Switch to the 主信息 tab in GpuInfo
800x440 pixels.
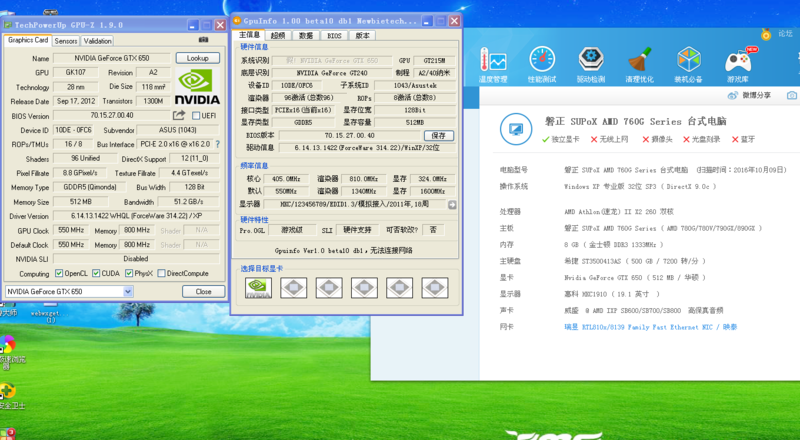(x=249, y=35)
